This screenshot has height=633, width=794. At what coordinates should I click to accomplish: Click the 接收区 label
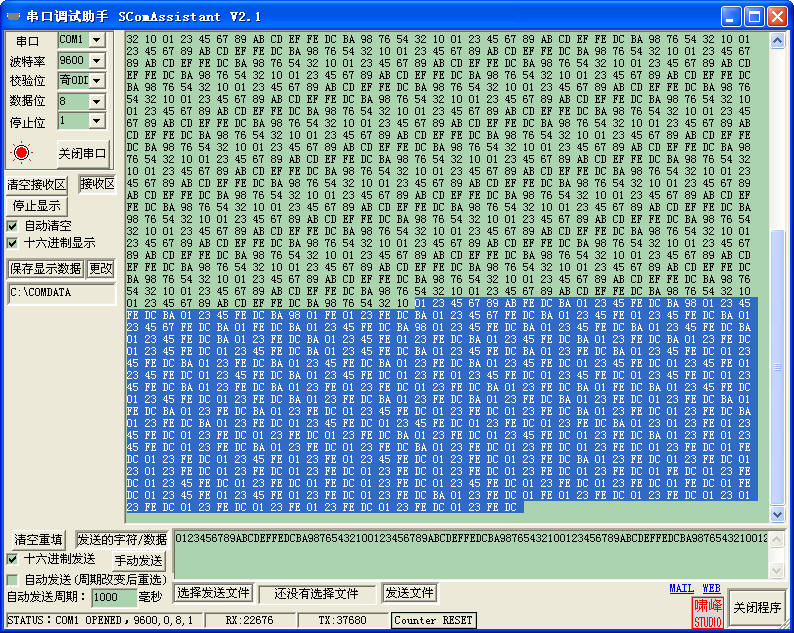(x=97, y=184)
